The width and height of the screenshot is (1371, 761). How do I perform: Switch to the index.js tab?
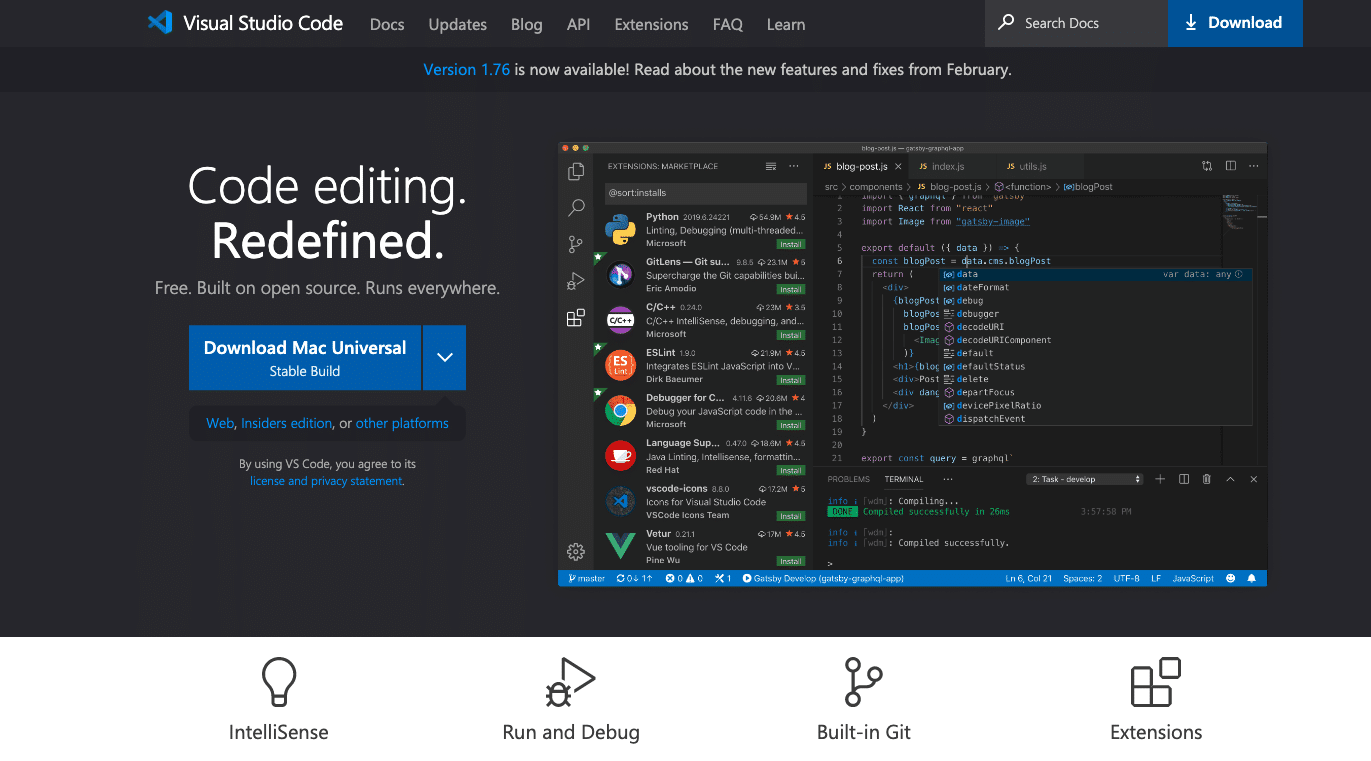[x=948, y=166]
